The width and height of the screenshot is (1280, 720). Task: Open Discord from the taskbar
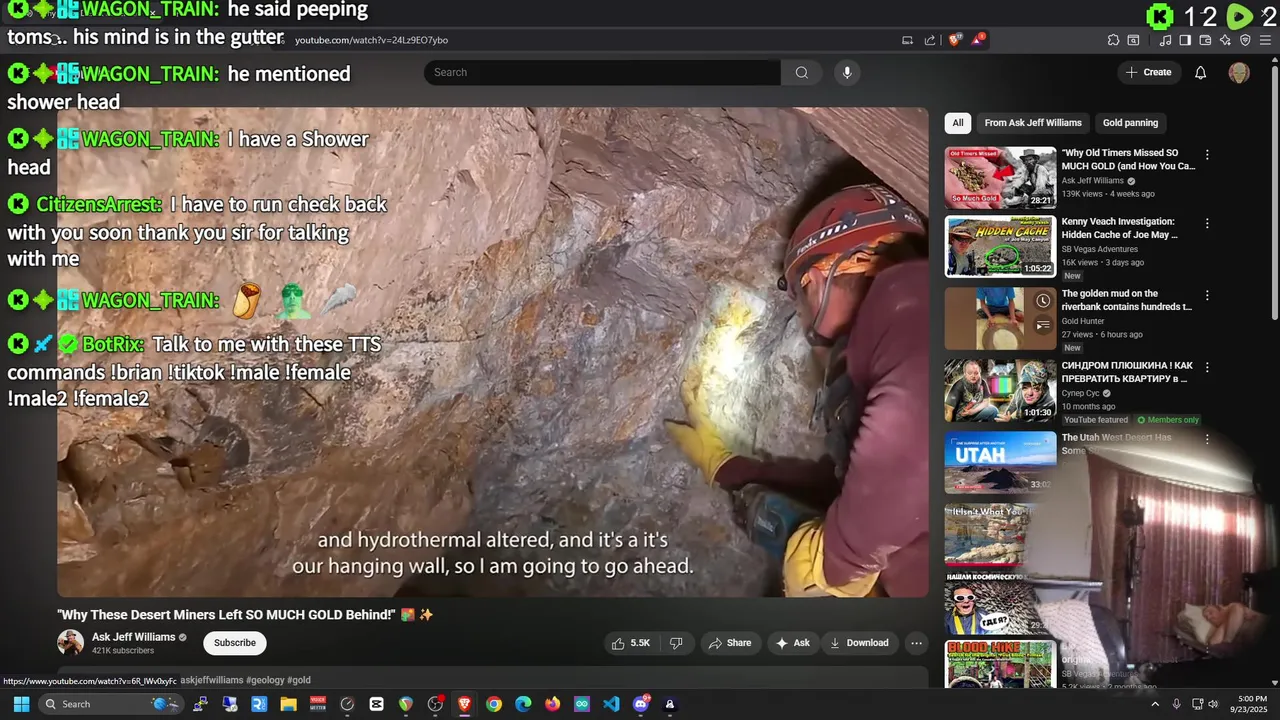641,704
